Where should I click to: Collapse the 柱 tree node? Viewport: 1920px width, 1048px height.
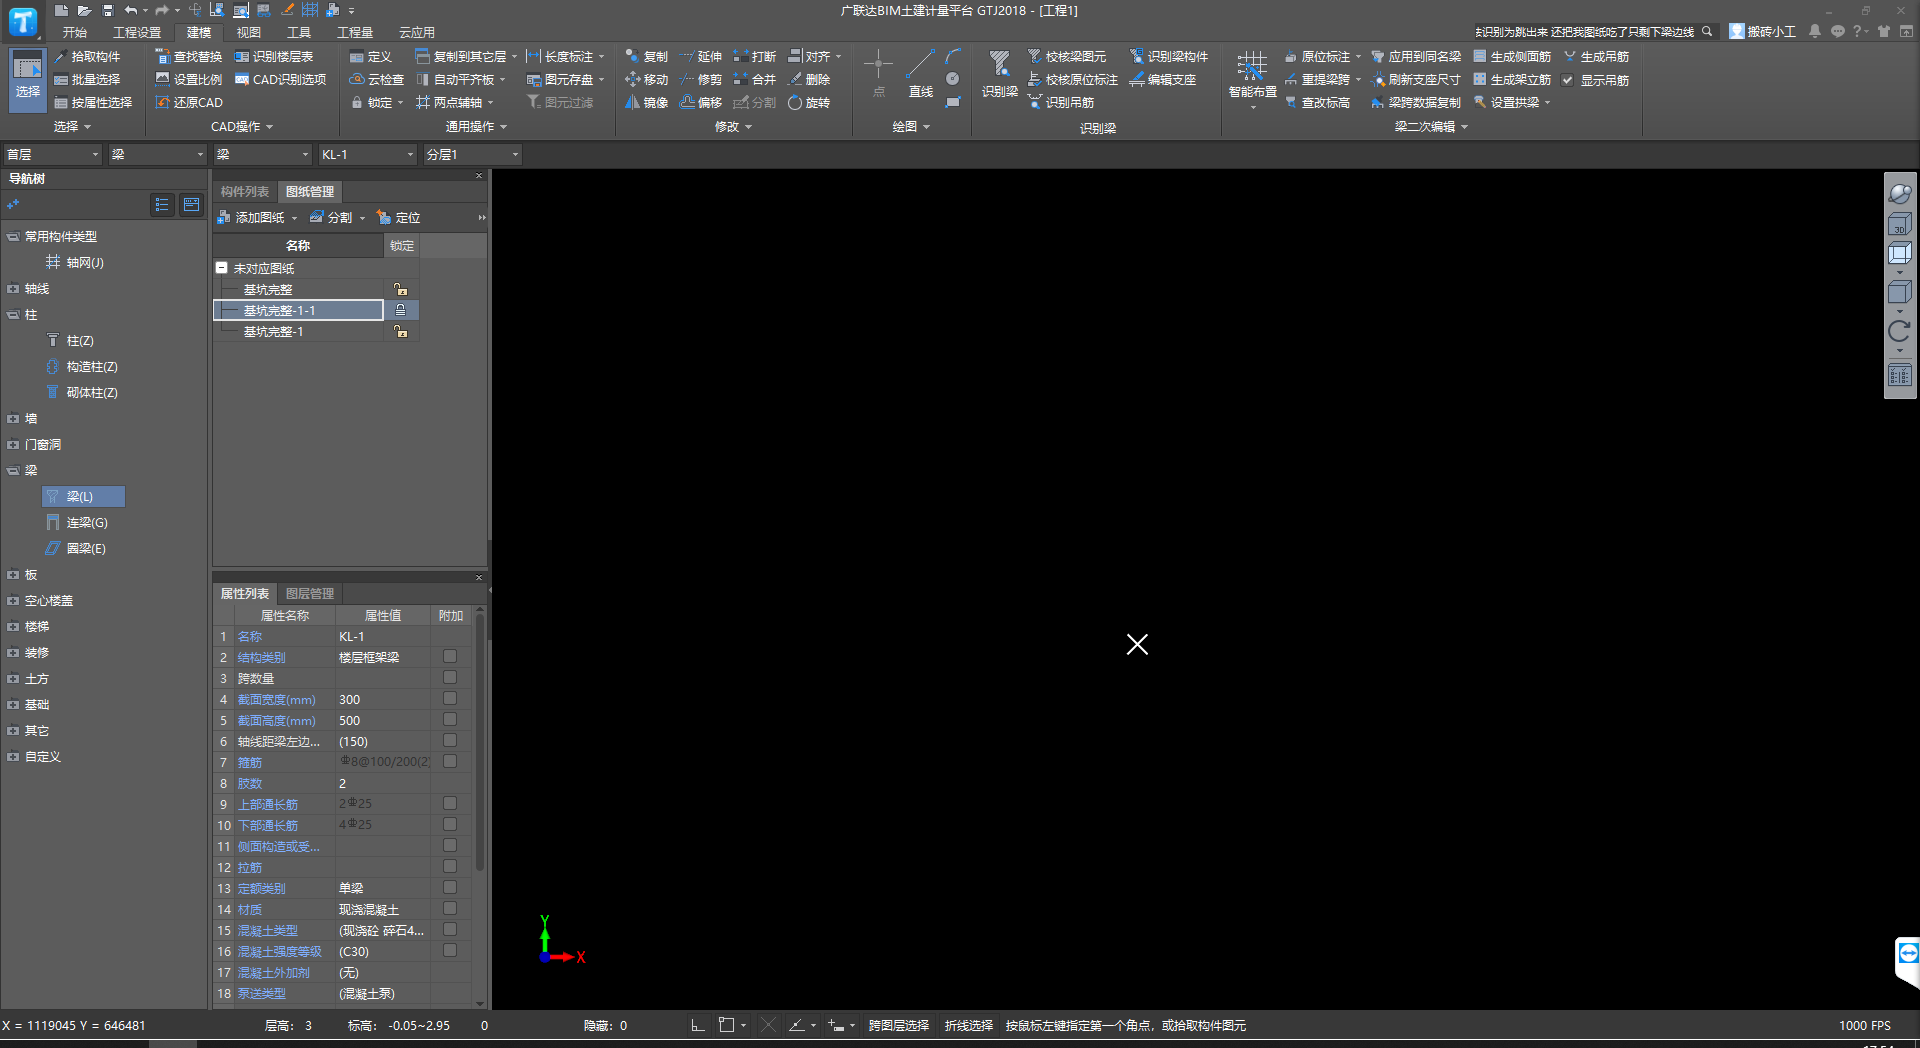click(13, 315)
